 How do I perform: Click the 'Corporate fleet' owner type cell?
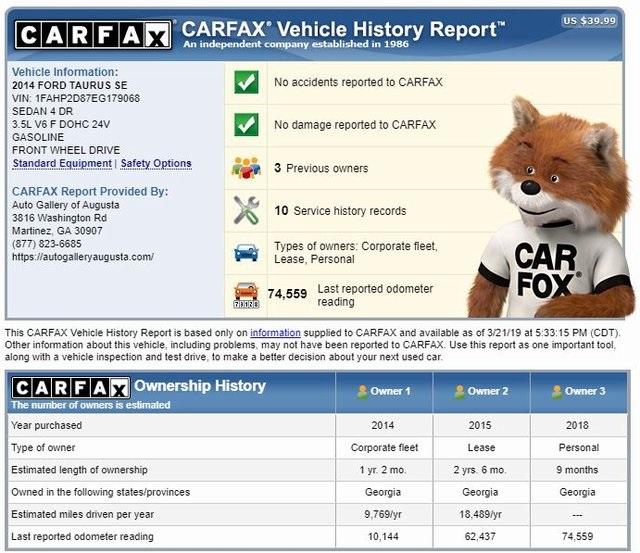(384, 448)
